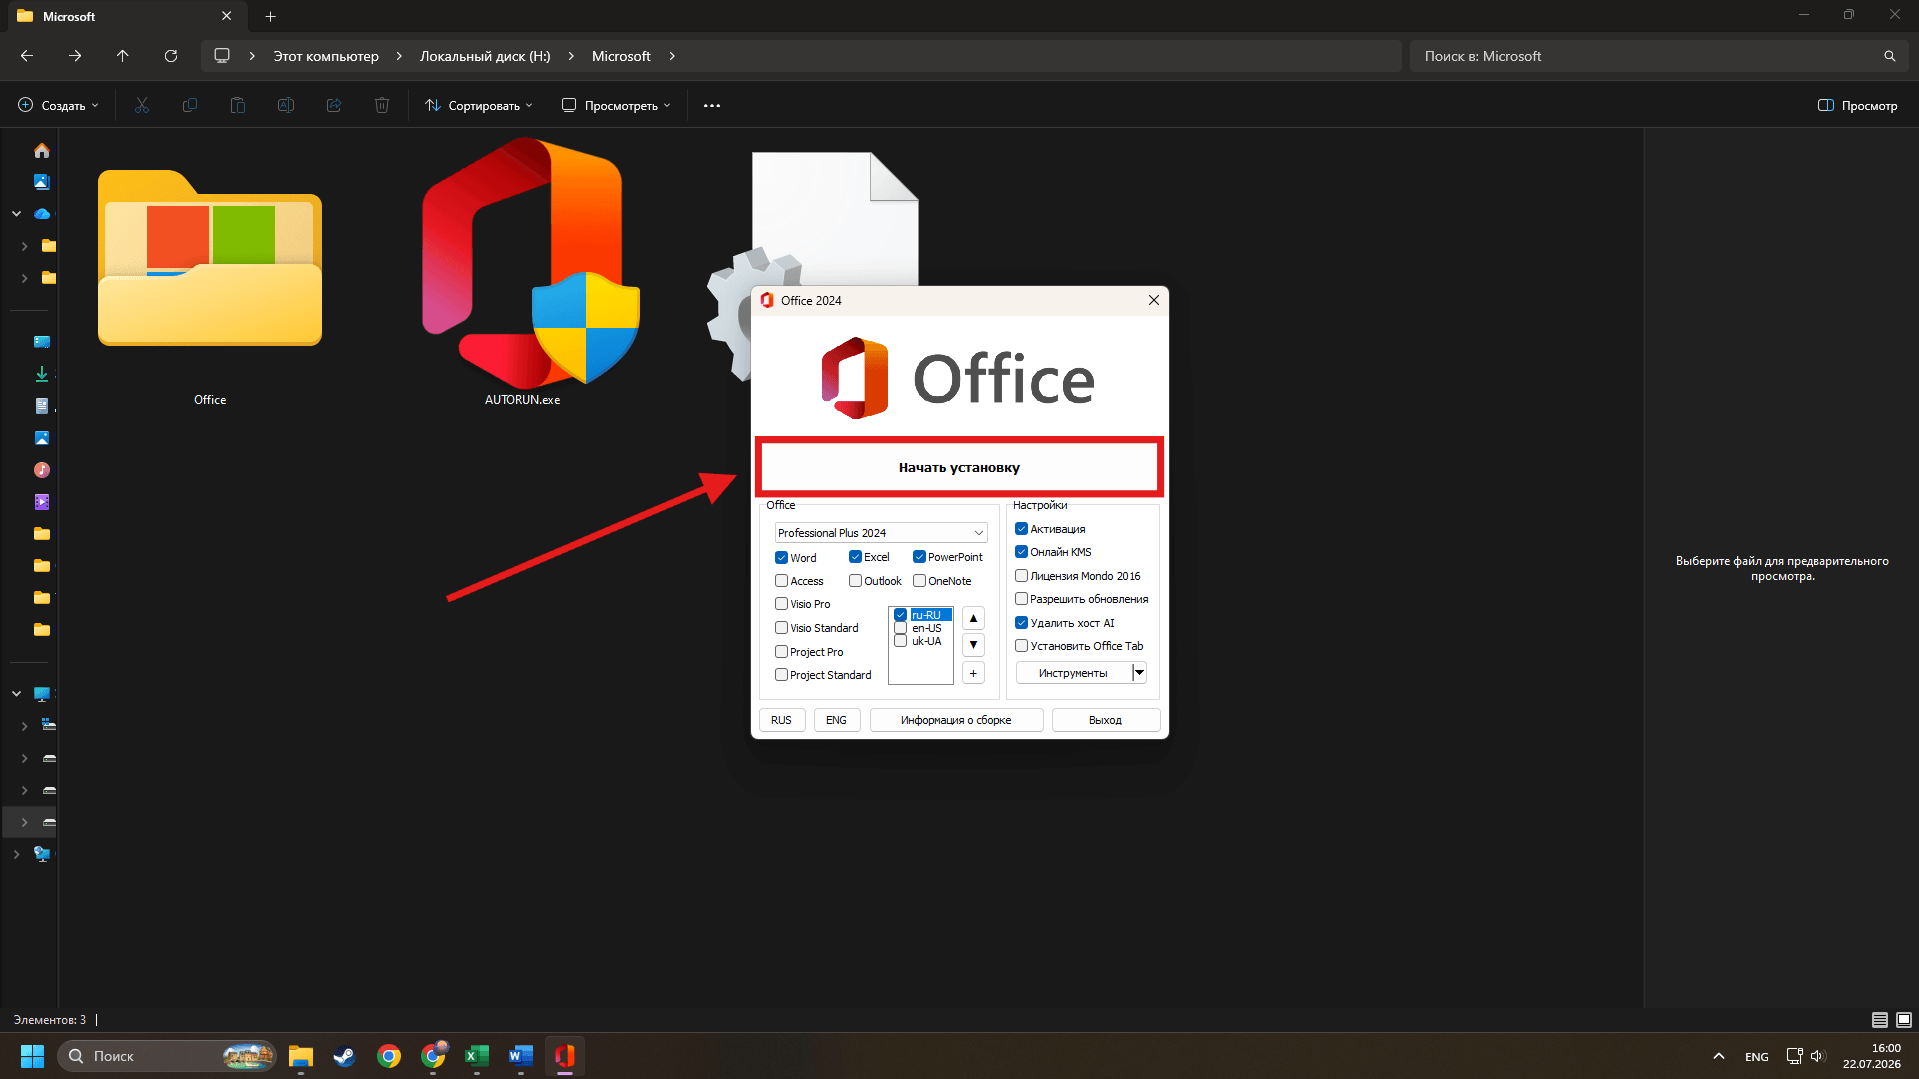Screen dimensions: 1919x1079
Task: Enable the OneNote checkbox
Action: 920,581
